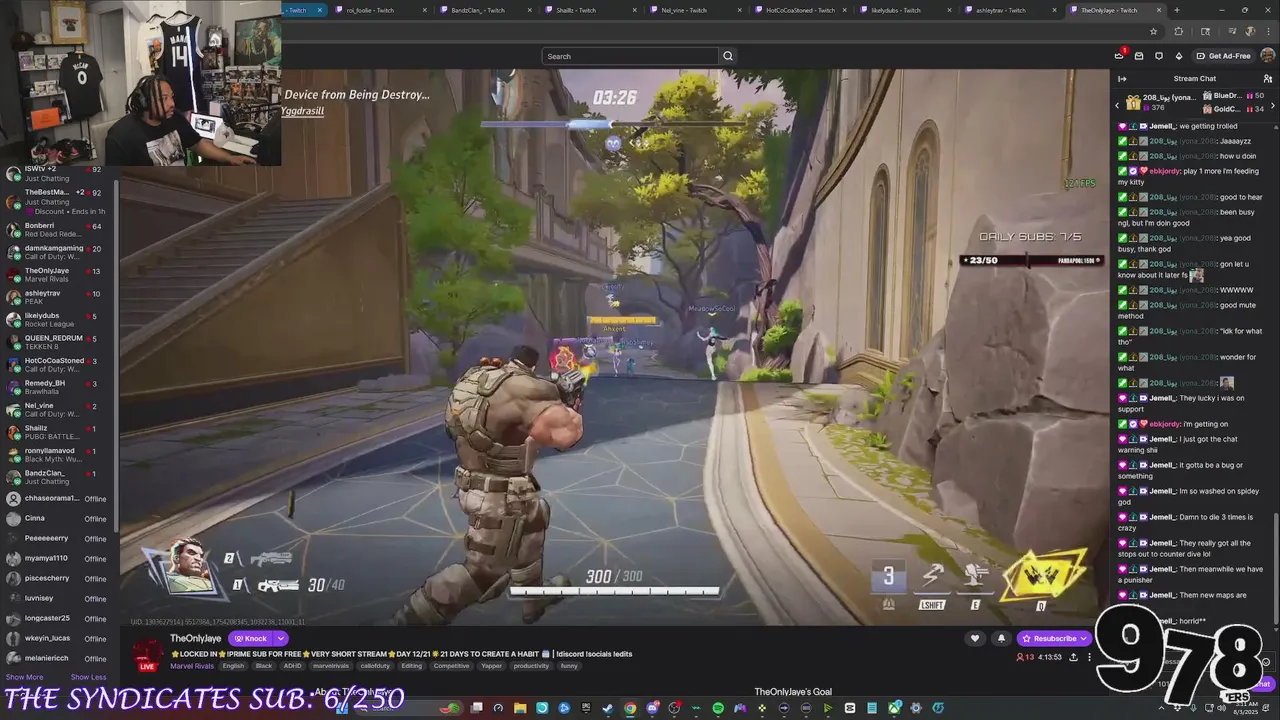Click the ADHD tag
Screen dimensions: 1280x720
293,666
